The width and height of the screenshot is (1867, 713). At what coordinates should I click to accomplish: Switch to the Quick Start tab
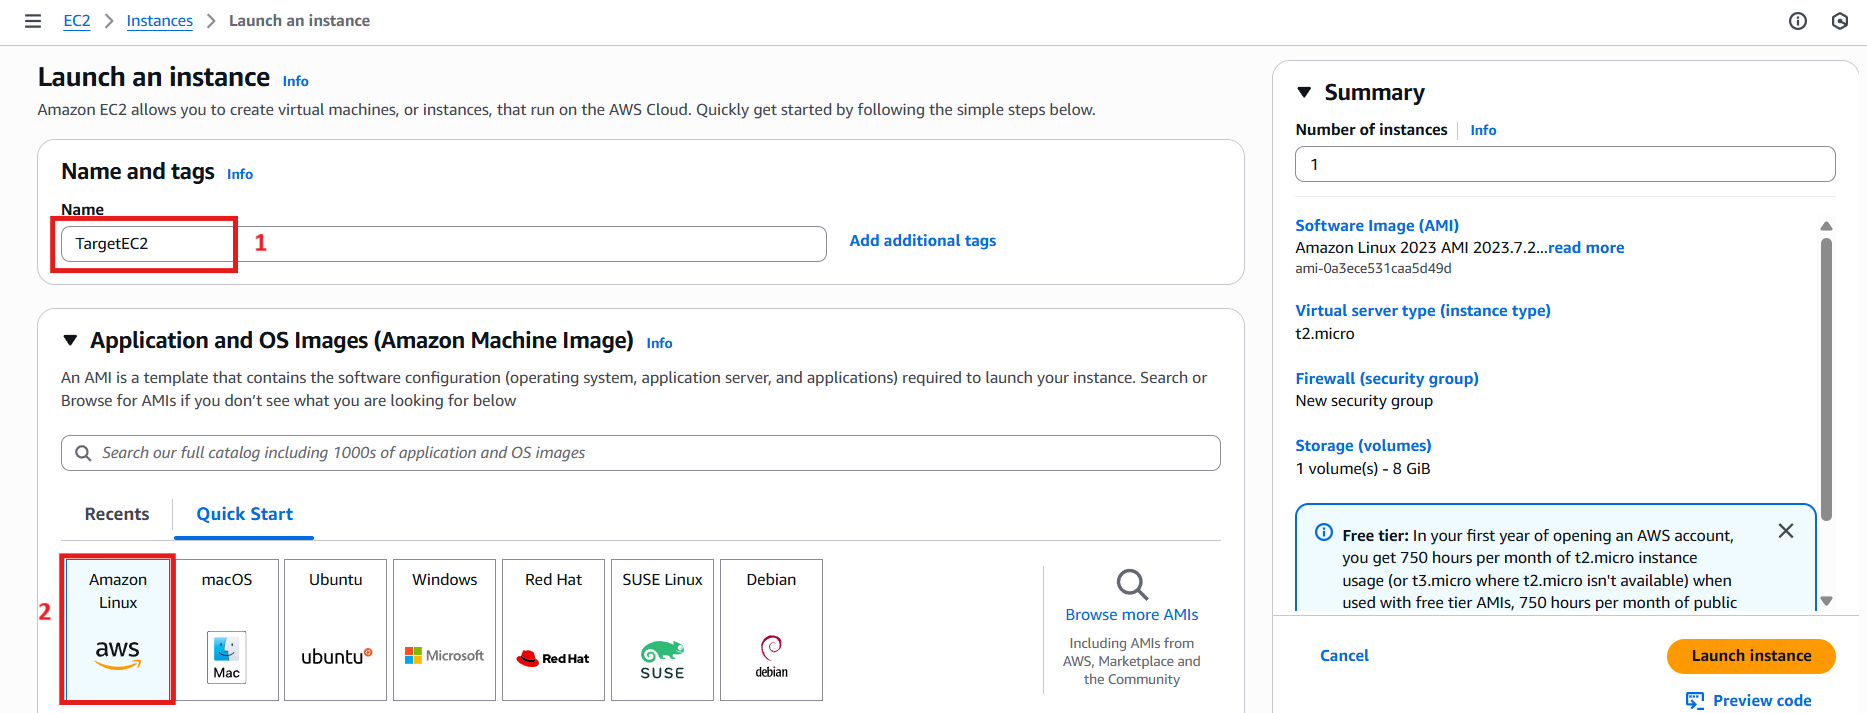[x=245, y=514]
